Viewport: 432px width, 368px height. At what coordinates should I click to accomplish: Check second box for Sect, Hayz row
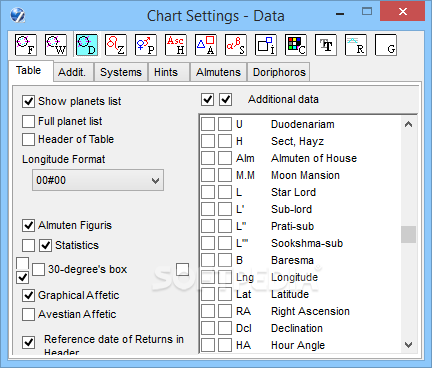(x=225, y=141)
